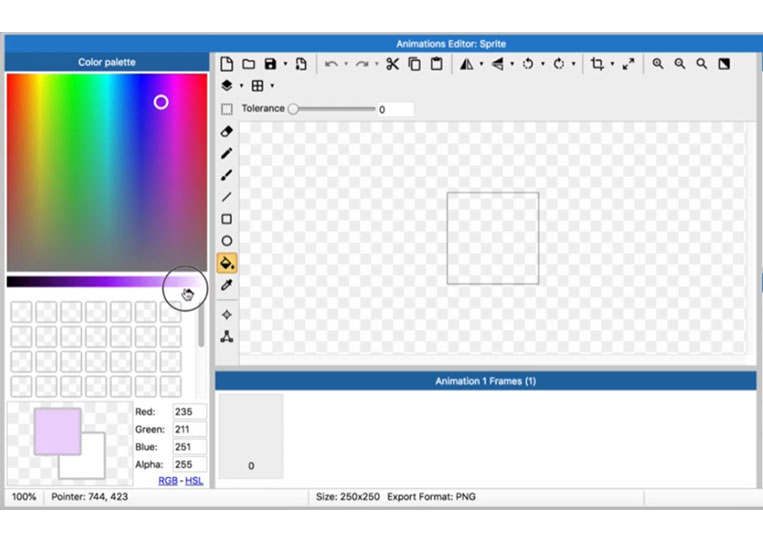Click the Red value field

click(x=189, y=412)
